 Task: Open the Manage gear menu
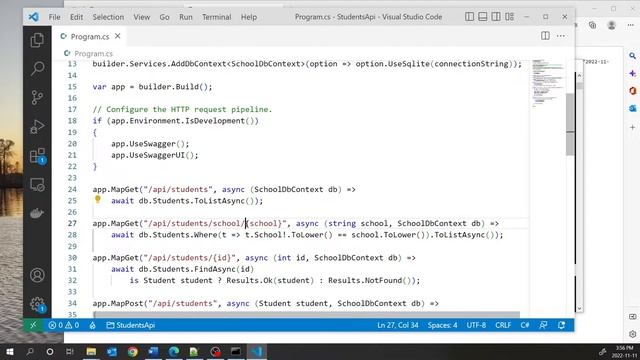pos(37,304)
